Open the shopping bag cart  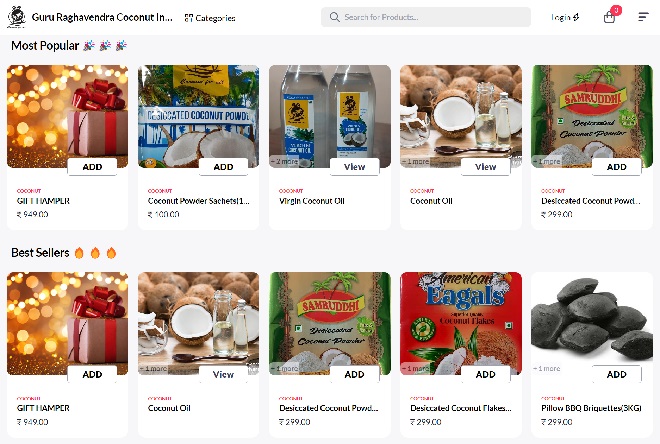[x=609, y=17]
